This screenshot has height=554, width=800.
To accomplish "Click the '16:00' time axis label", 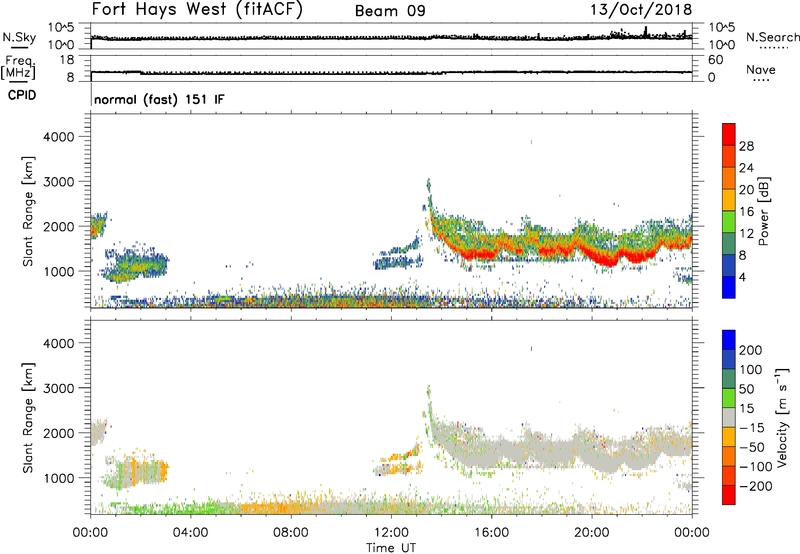I will [491, 533].
